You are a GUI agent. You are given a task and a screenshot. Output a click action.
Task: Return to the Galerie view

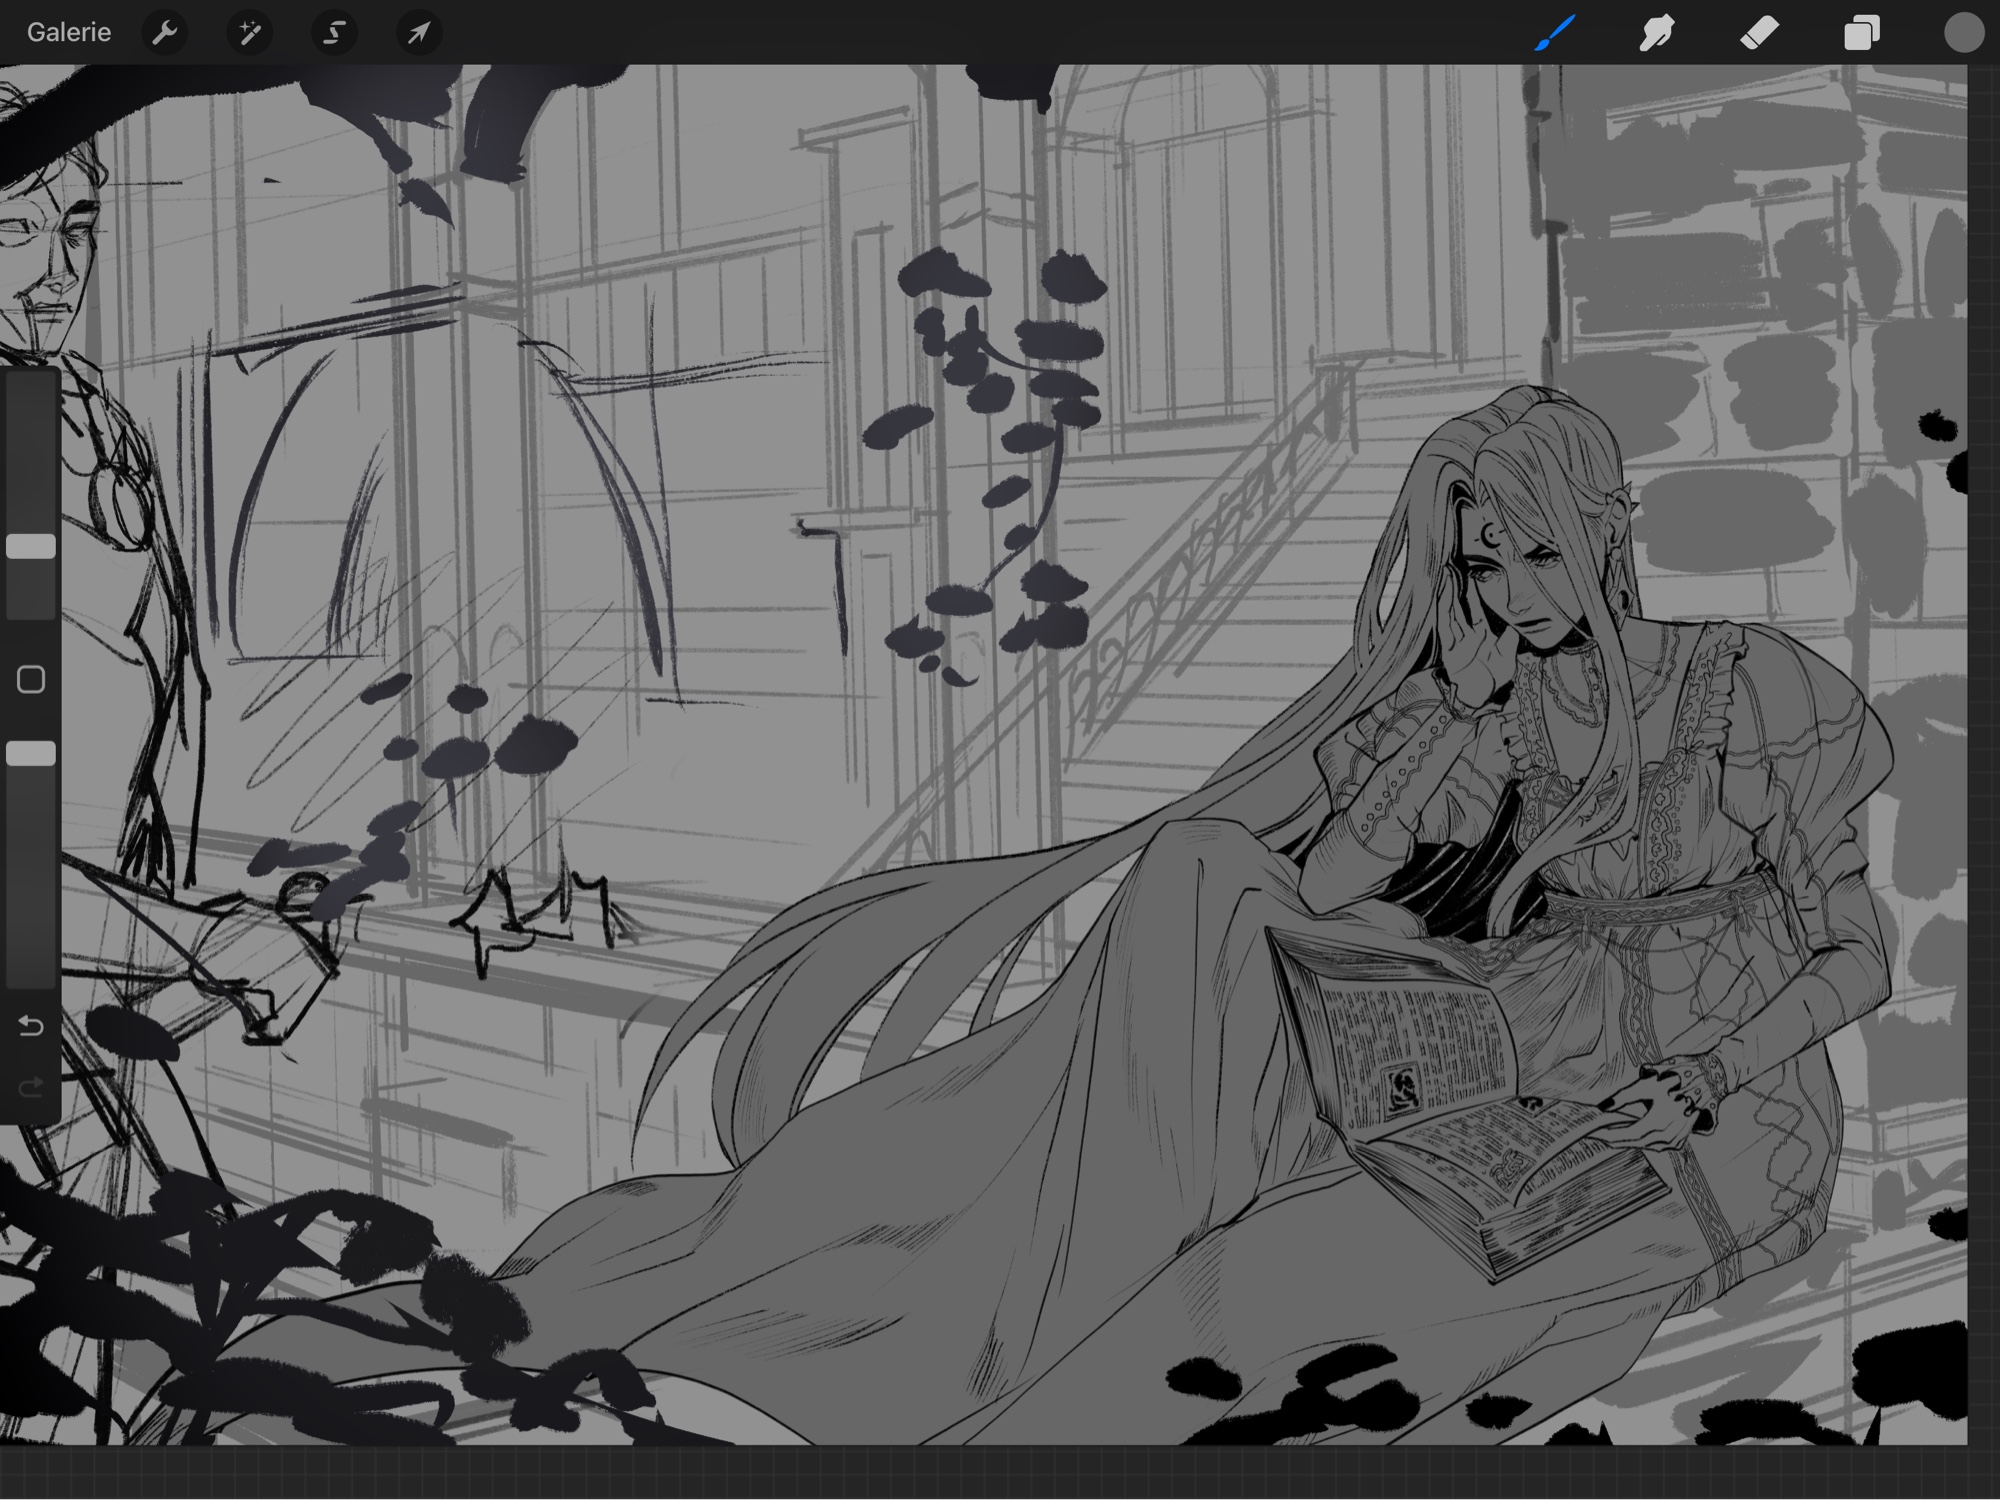[68, 32]
